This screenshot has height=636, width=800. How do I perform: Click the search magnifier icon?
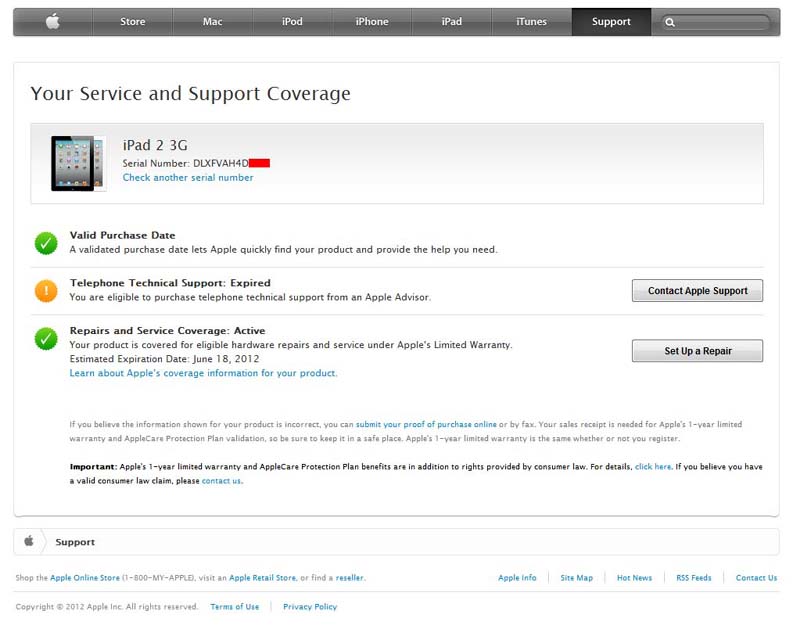[x=670, y=22]
